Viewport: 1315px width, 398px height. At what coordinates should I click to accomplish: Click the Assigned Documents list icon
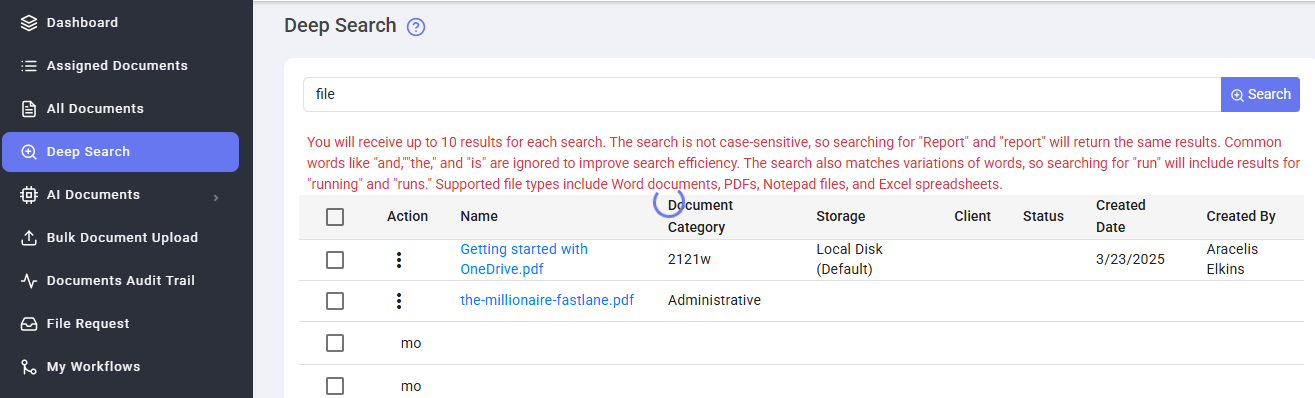[x=29, y=65]
